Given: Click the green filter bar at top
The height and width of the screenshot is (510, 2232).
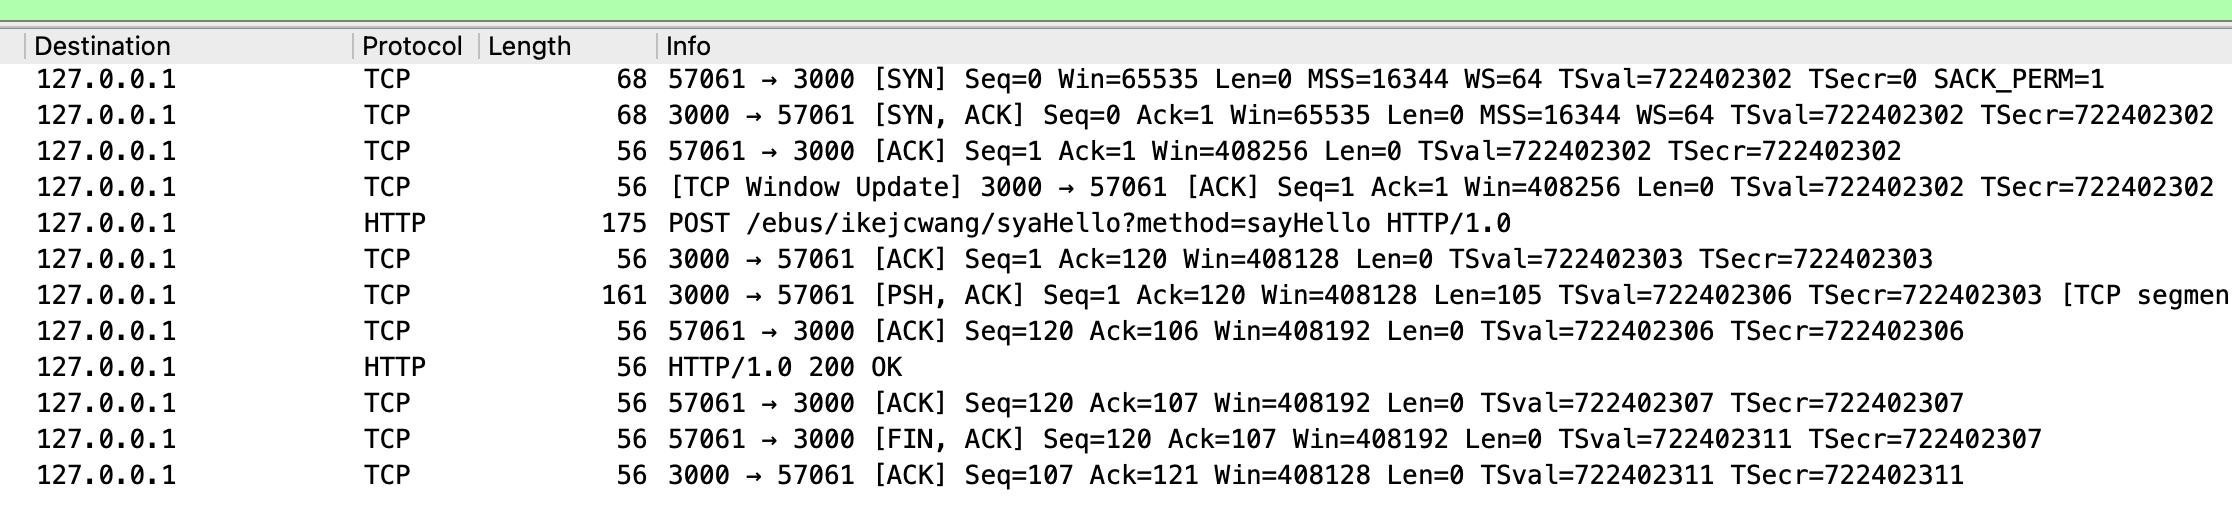Looking at the screenshot, I should (x=1116, y=9).
